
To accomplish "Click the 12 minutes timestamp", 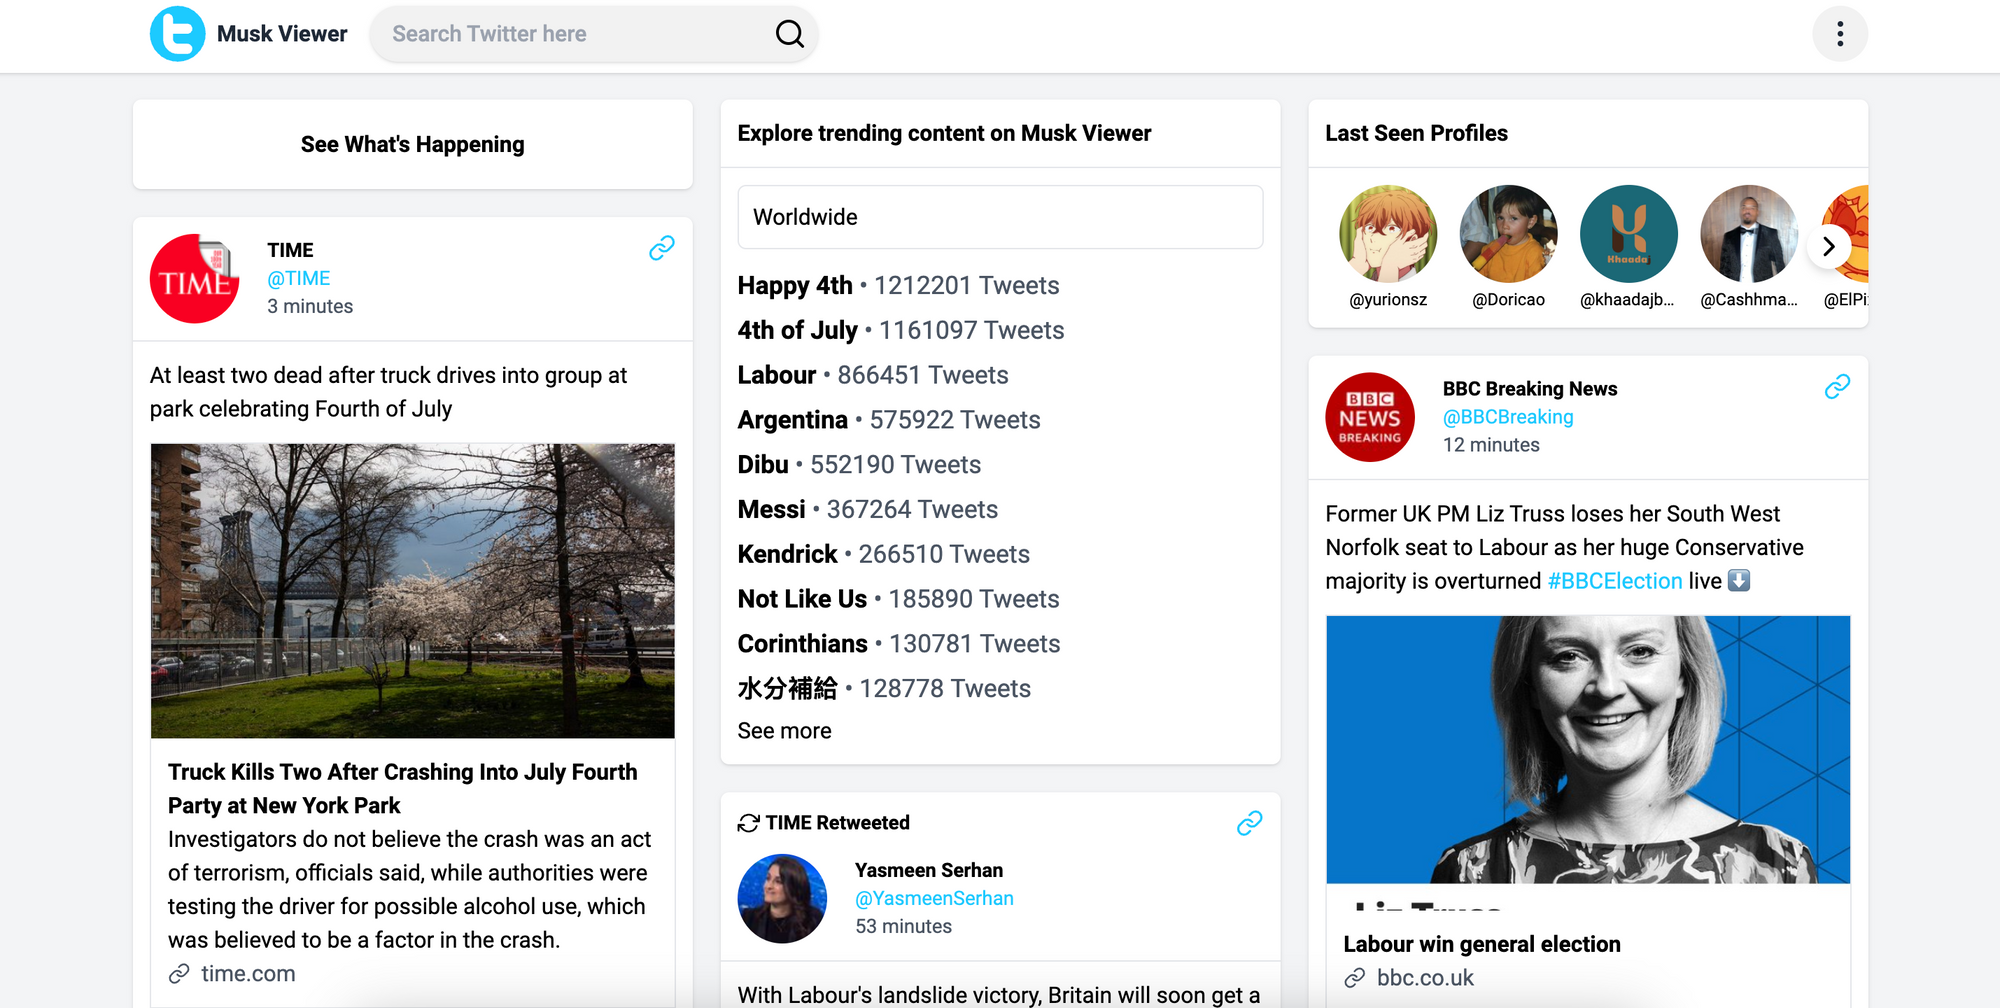I will click(x=1491, y=445).
